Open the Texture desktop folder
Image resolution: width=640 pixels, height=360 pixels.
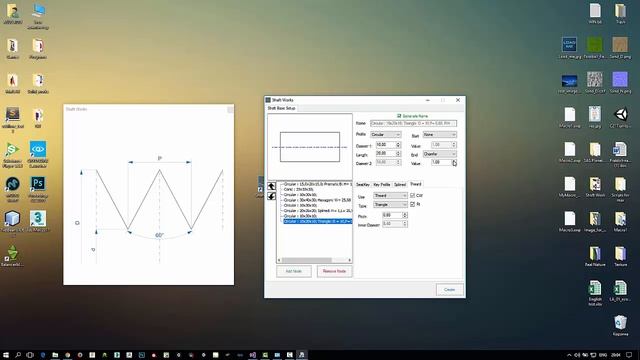(620, 256)
